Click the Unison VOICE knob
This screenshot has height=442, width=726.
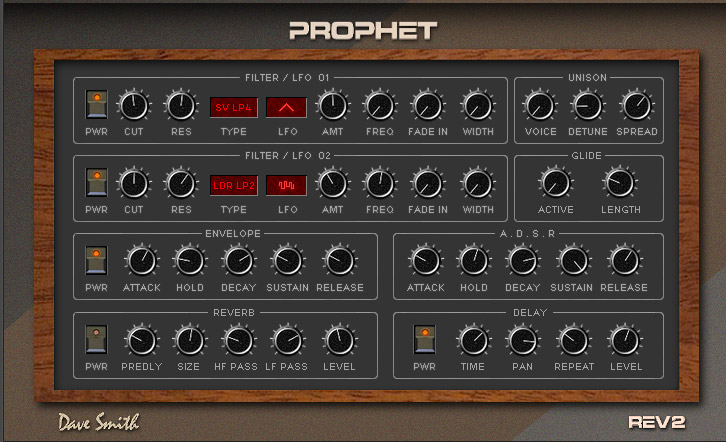coord(540,106)
